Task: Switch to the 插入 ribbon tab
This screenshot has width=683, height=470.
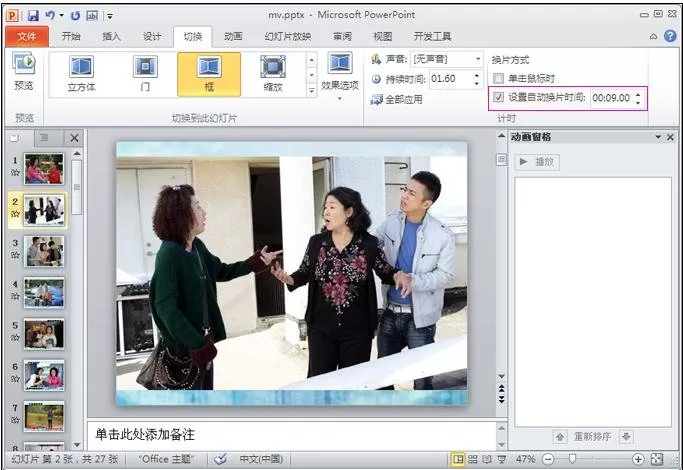Action: click(x=112, y=37)
